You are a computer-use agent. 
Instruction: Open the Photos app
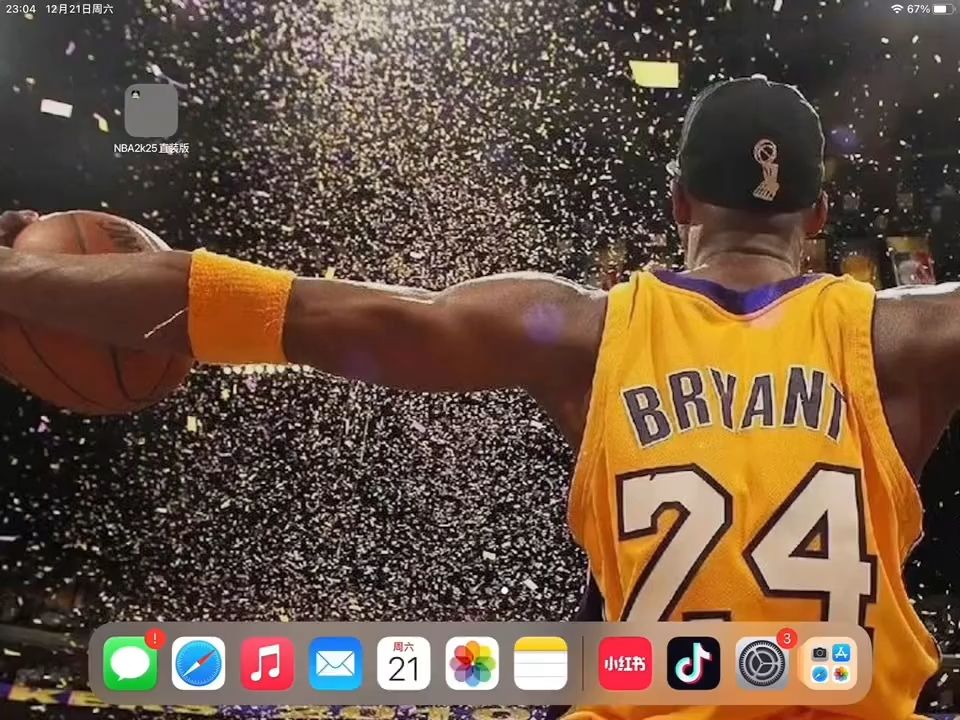472,664
